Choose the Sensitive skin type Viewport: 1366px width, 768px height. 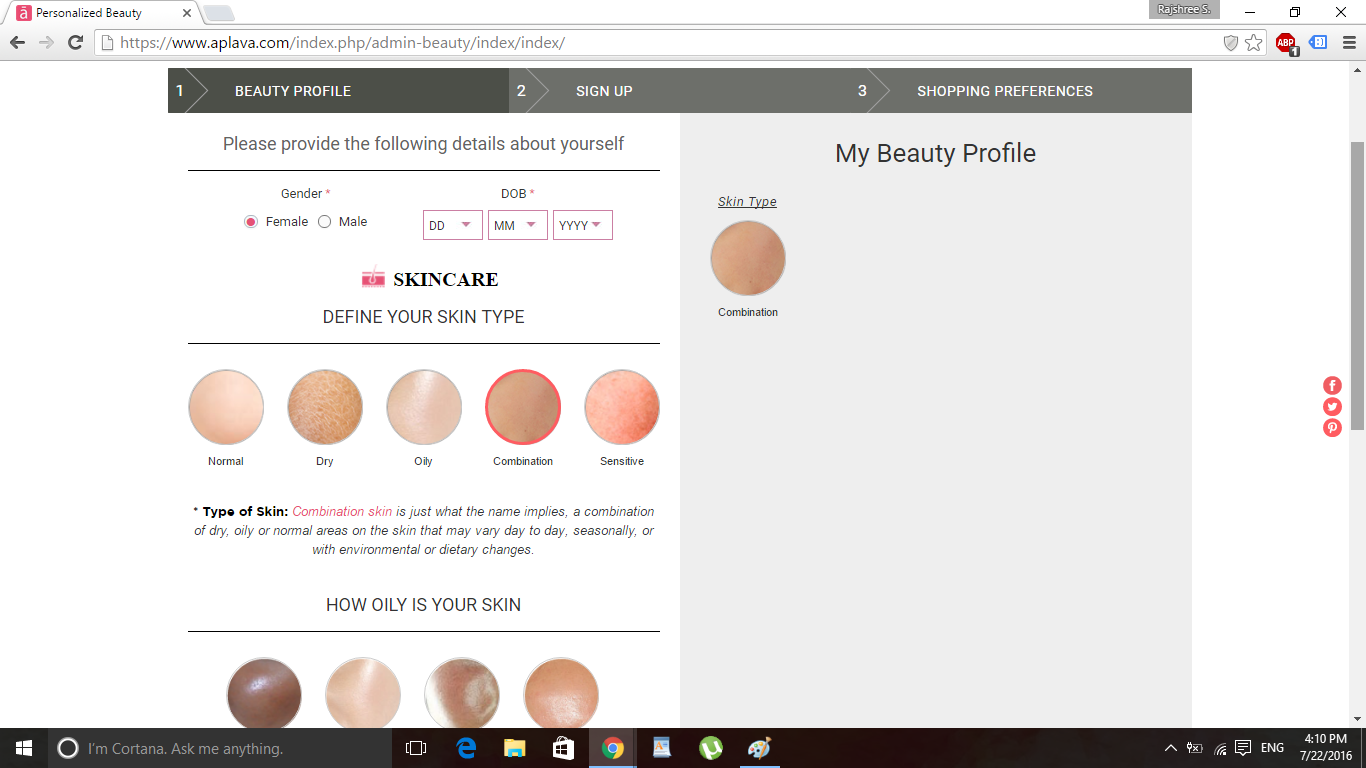point(622,407)
